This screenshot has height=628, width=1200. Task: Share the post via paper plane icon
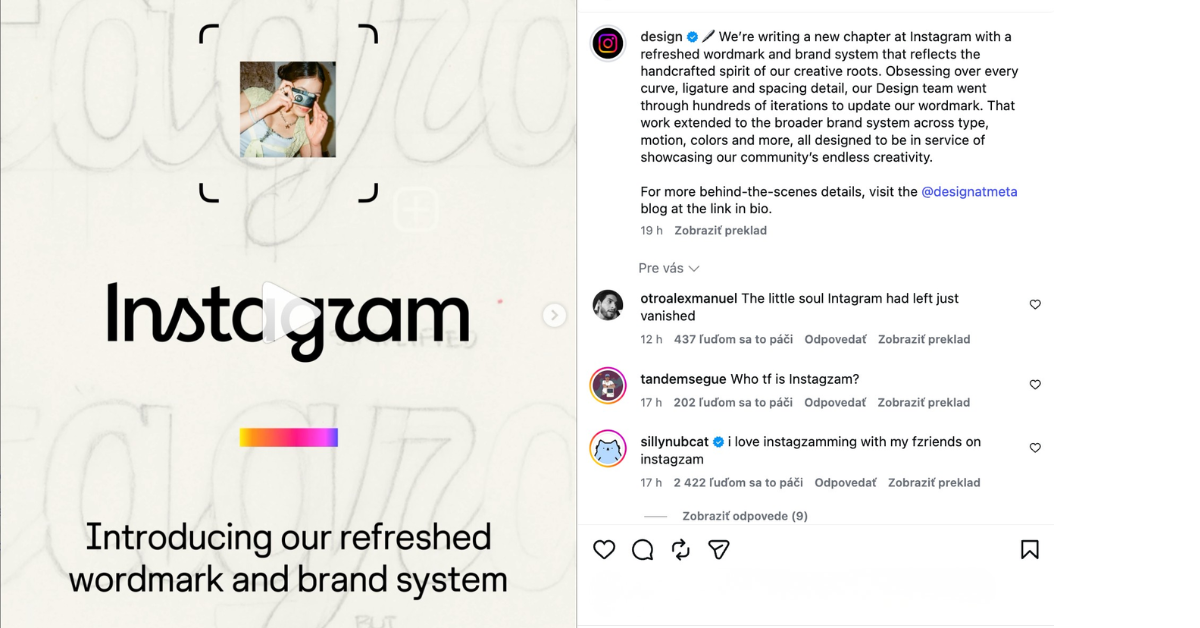click(x=719, y=549)
